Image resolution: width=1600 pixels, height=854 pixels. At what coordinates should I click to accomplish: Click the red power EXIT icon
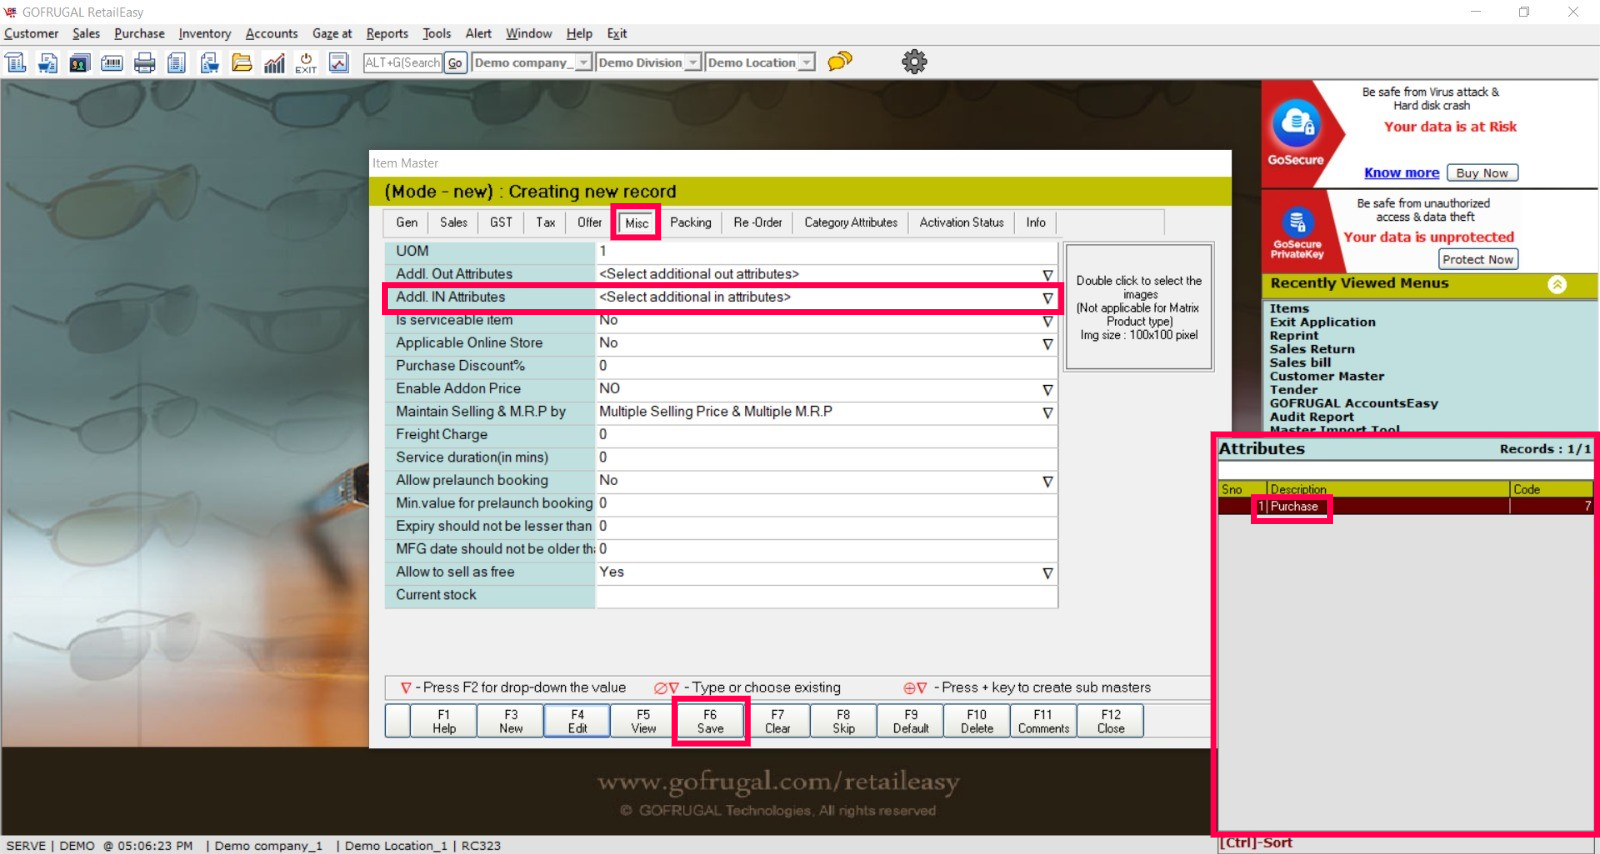click(x=306, y=63)
